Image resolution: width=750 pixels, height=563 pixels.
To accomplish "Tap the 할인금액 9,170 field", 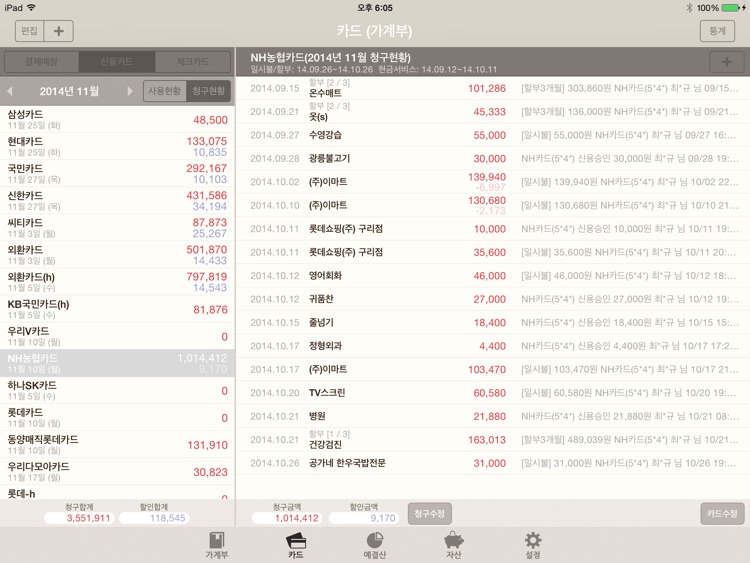I will 364,518.
